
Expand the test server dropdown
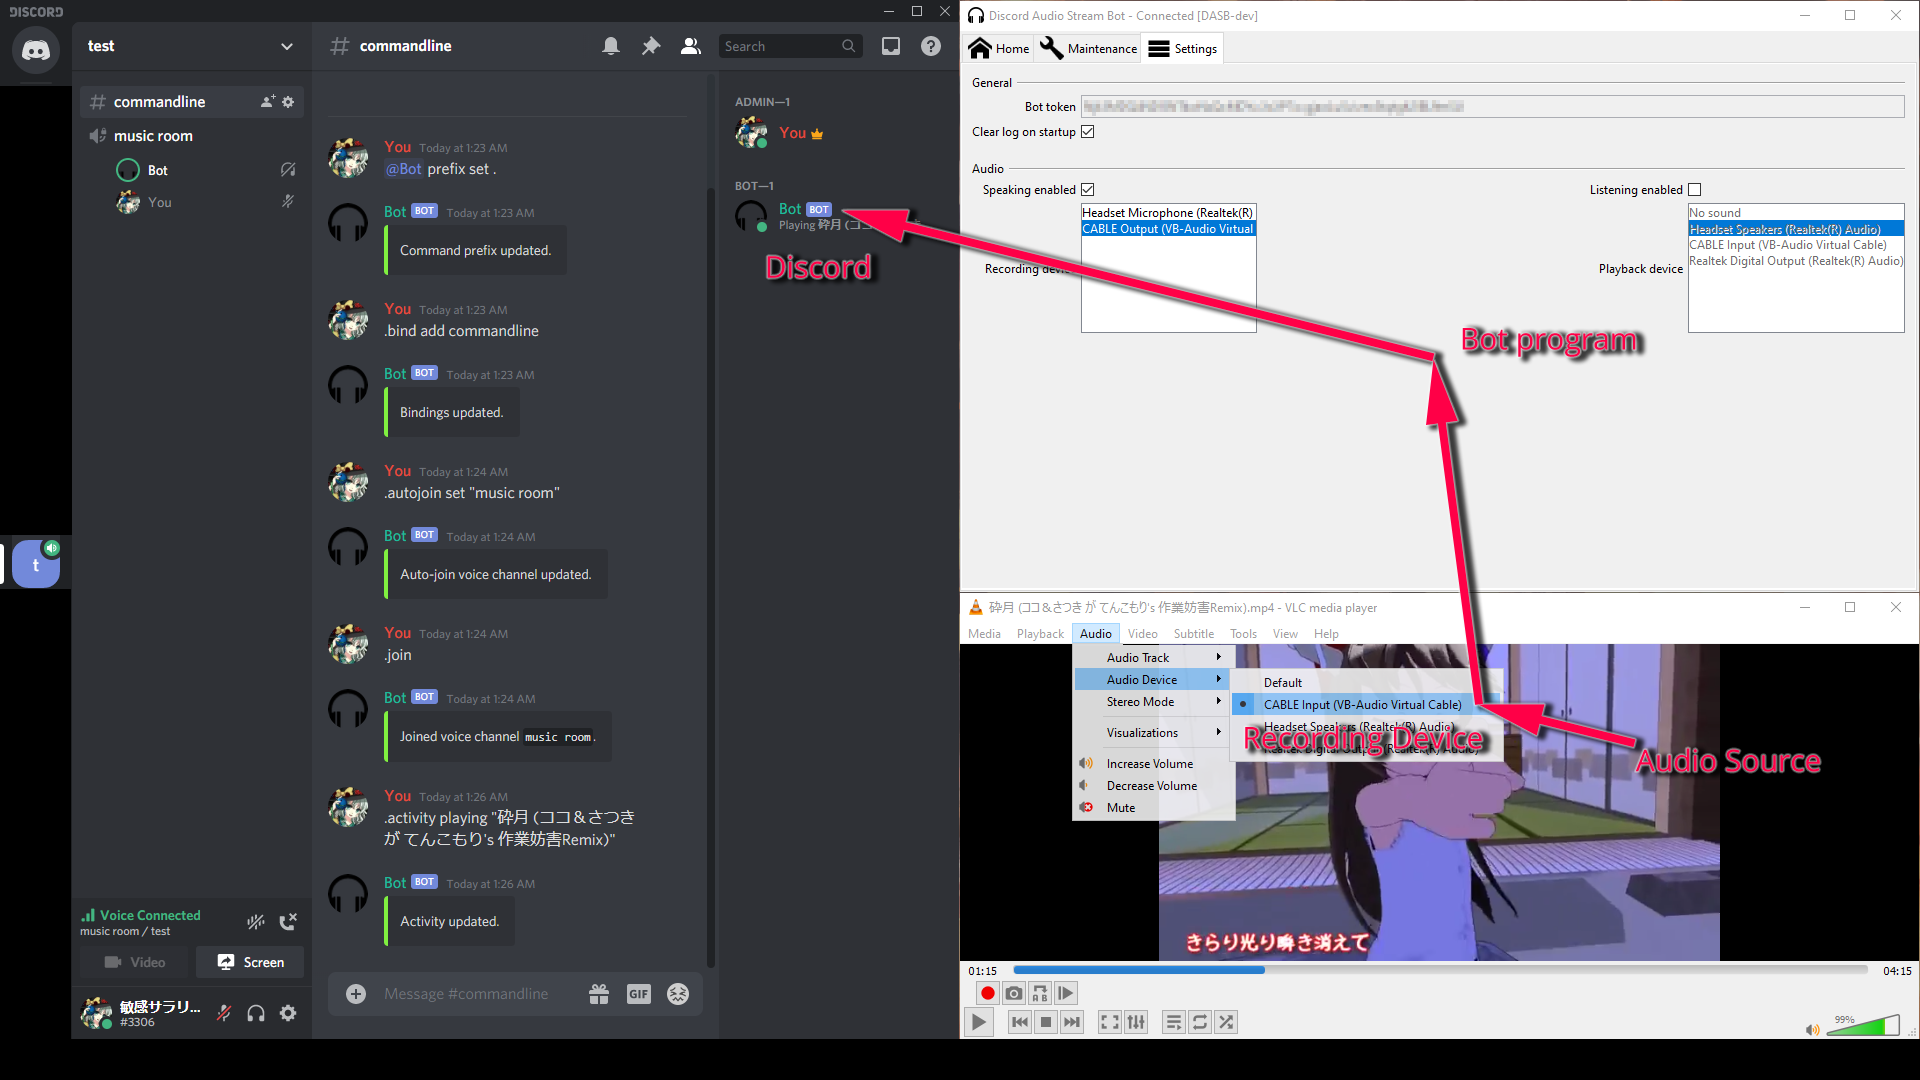coord(287,46)
